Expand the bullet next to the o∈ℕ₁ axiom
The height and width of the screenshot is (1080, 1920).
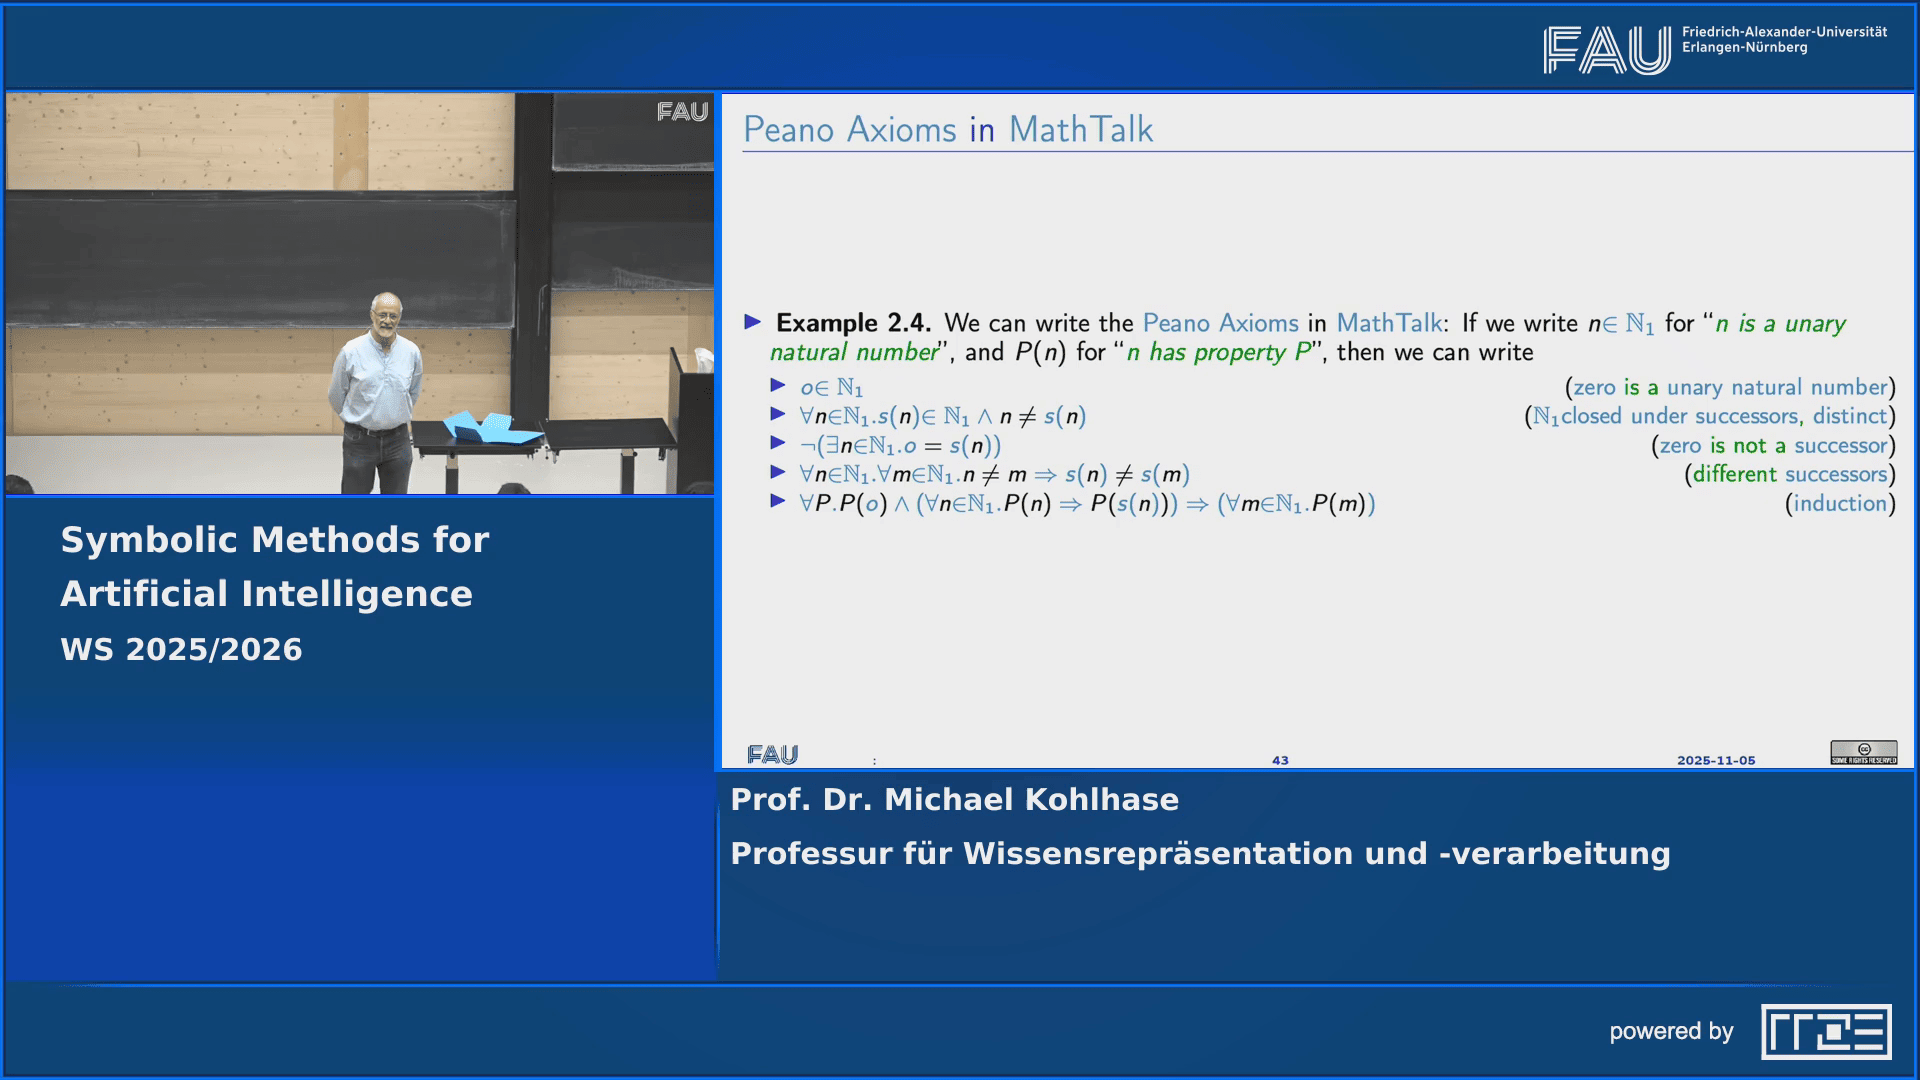(780, 388)
